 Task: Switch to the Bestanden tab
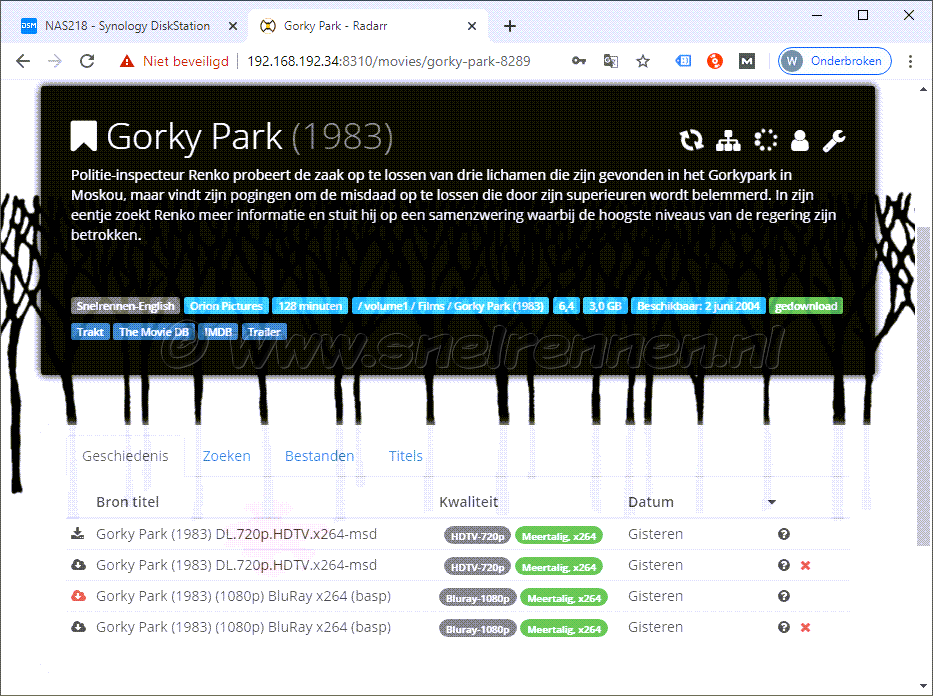click(x=320, y=456)
